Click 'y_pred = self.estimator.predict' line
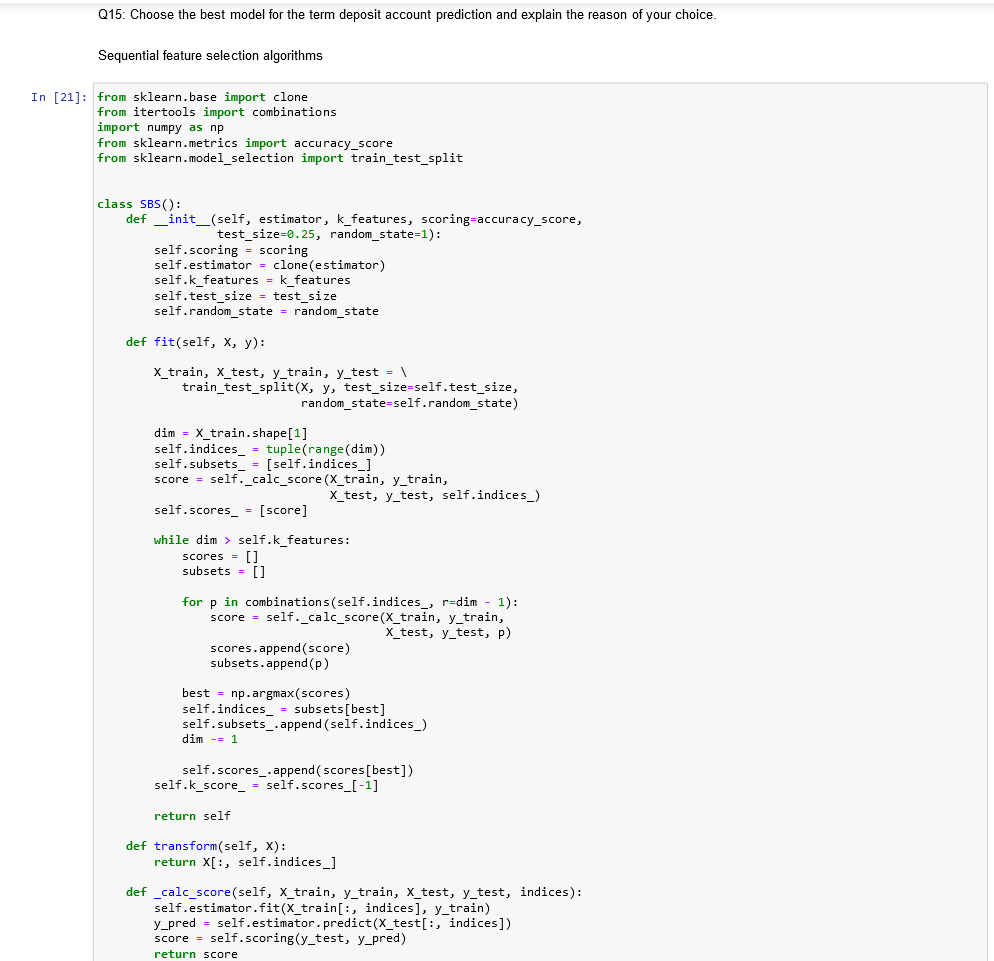 pyautogui.click(x=333, y=924)
